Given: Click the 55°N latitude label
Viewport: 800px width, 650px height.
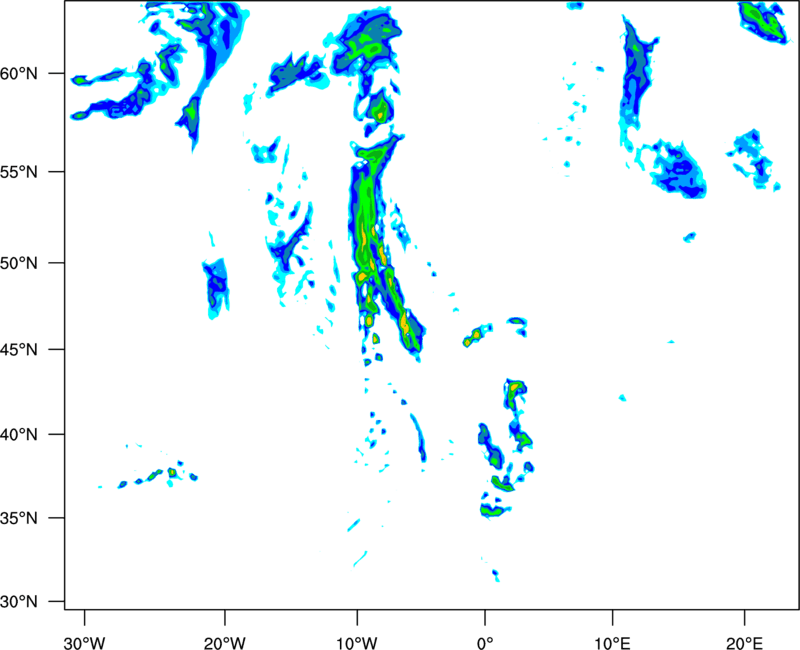Looking at the screenshot, I should pyautogui.click(x=19, y=172).
